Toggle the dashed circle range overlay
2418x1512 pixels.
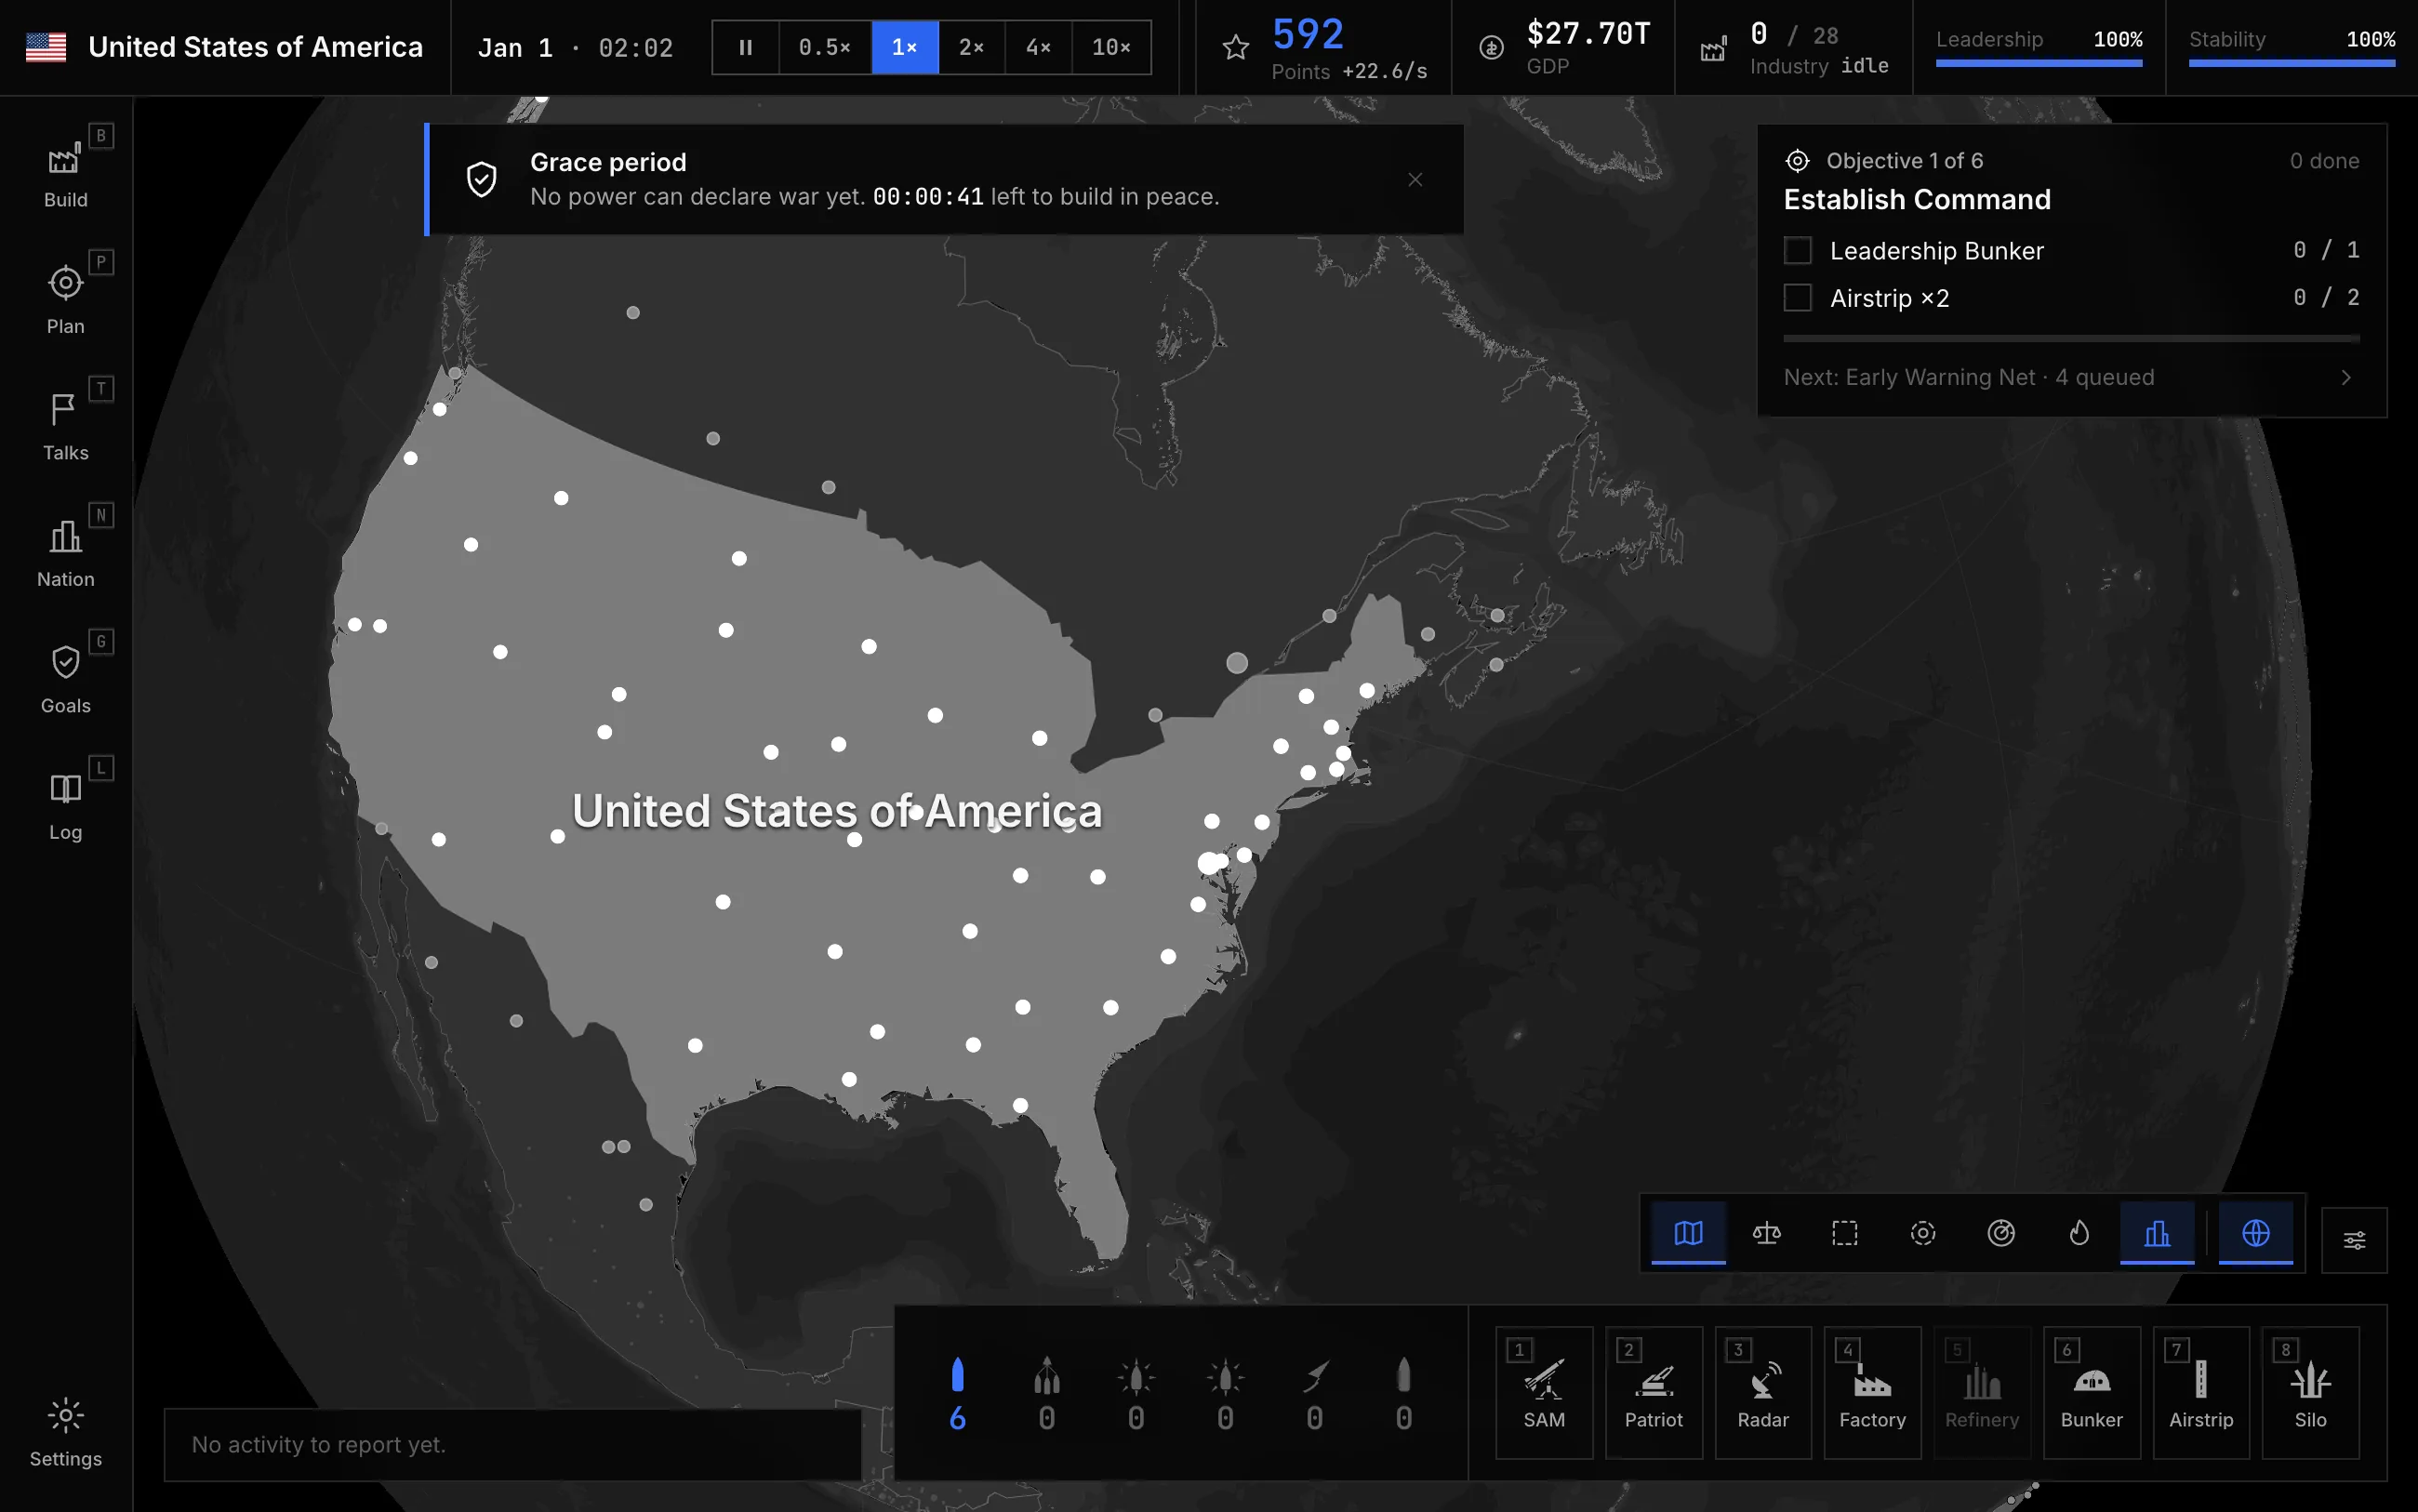(1923, 1233)
